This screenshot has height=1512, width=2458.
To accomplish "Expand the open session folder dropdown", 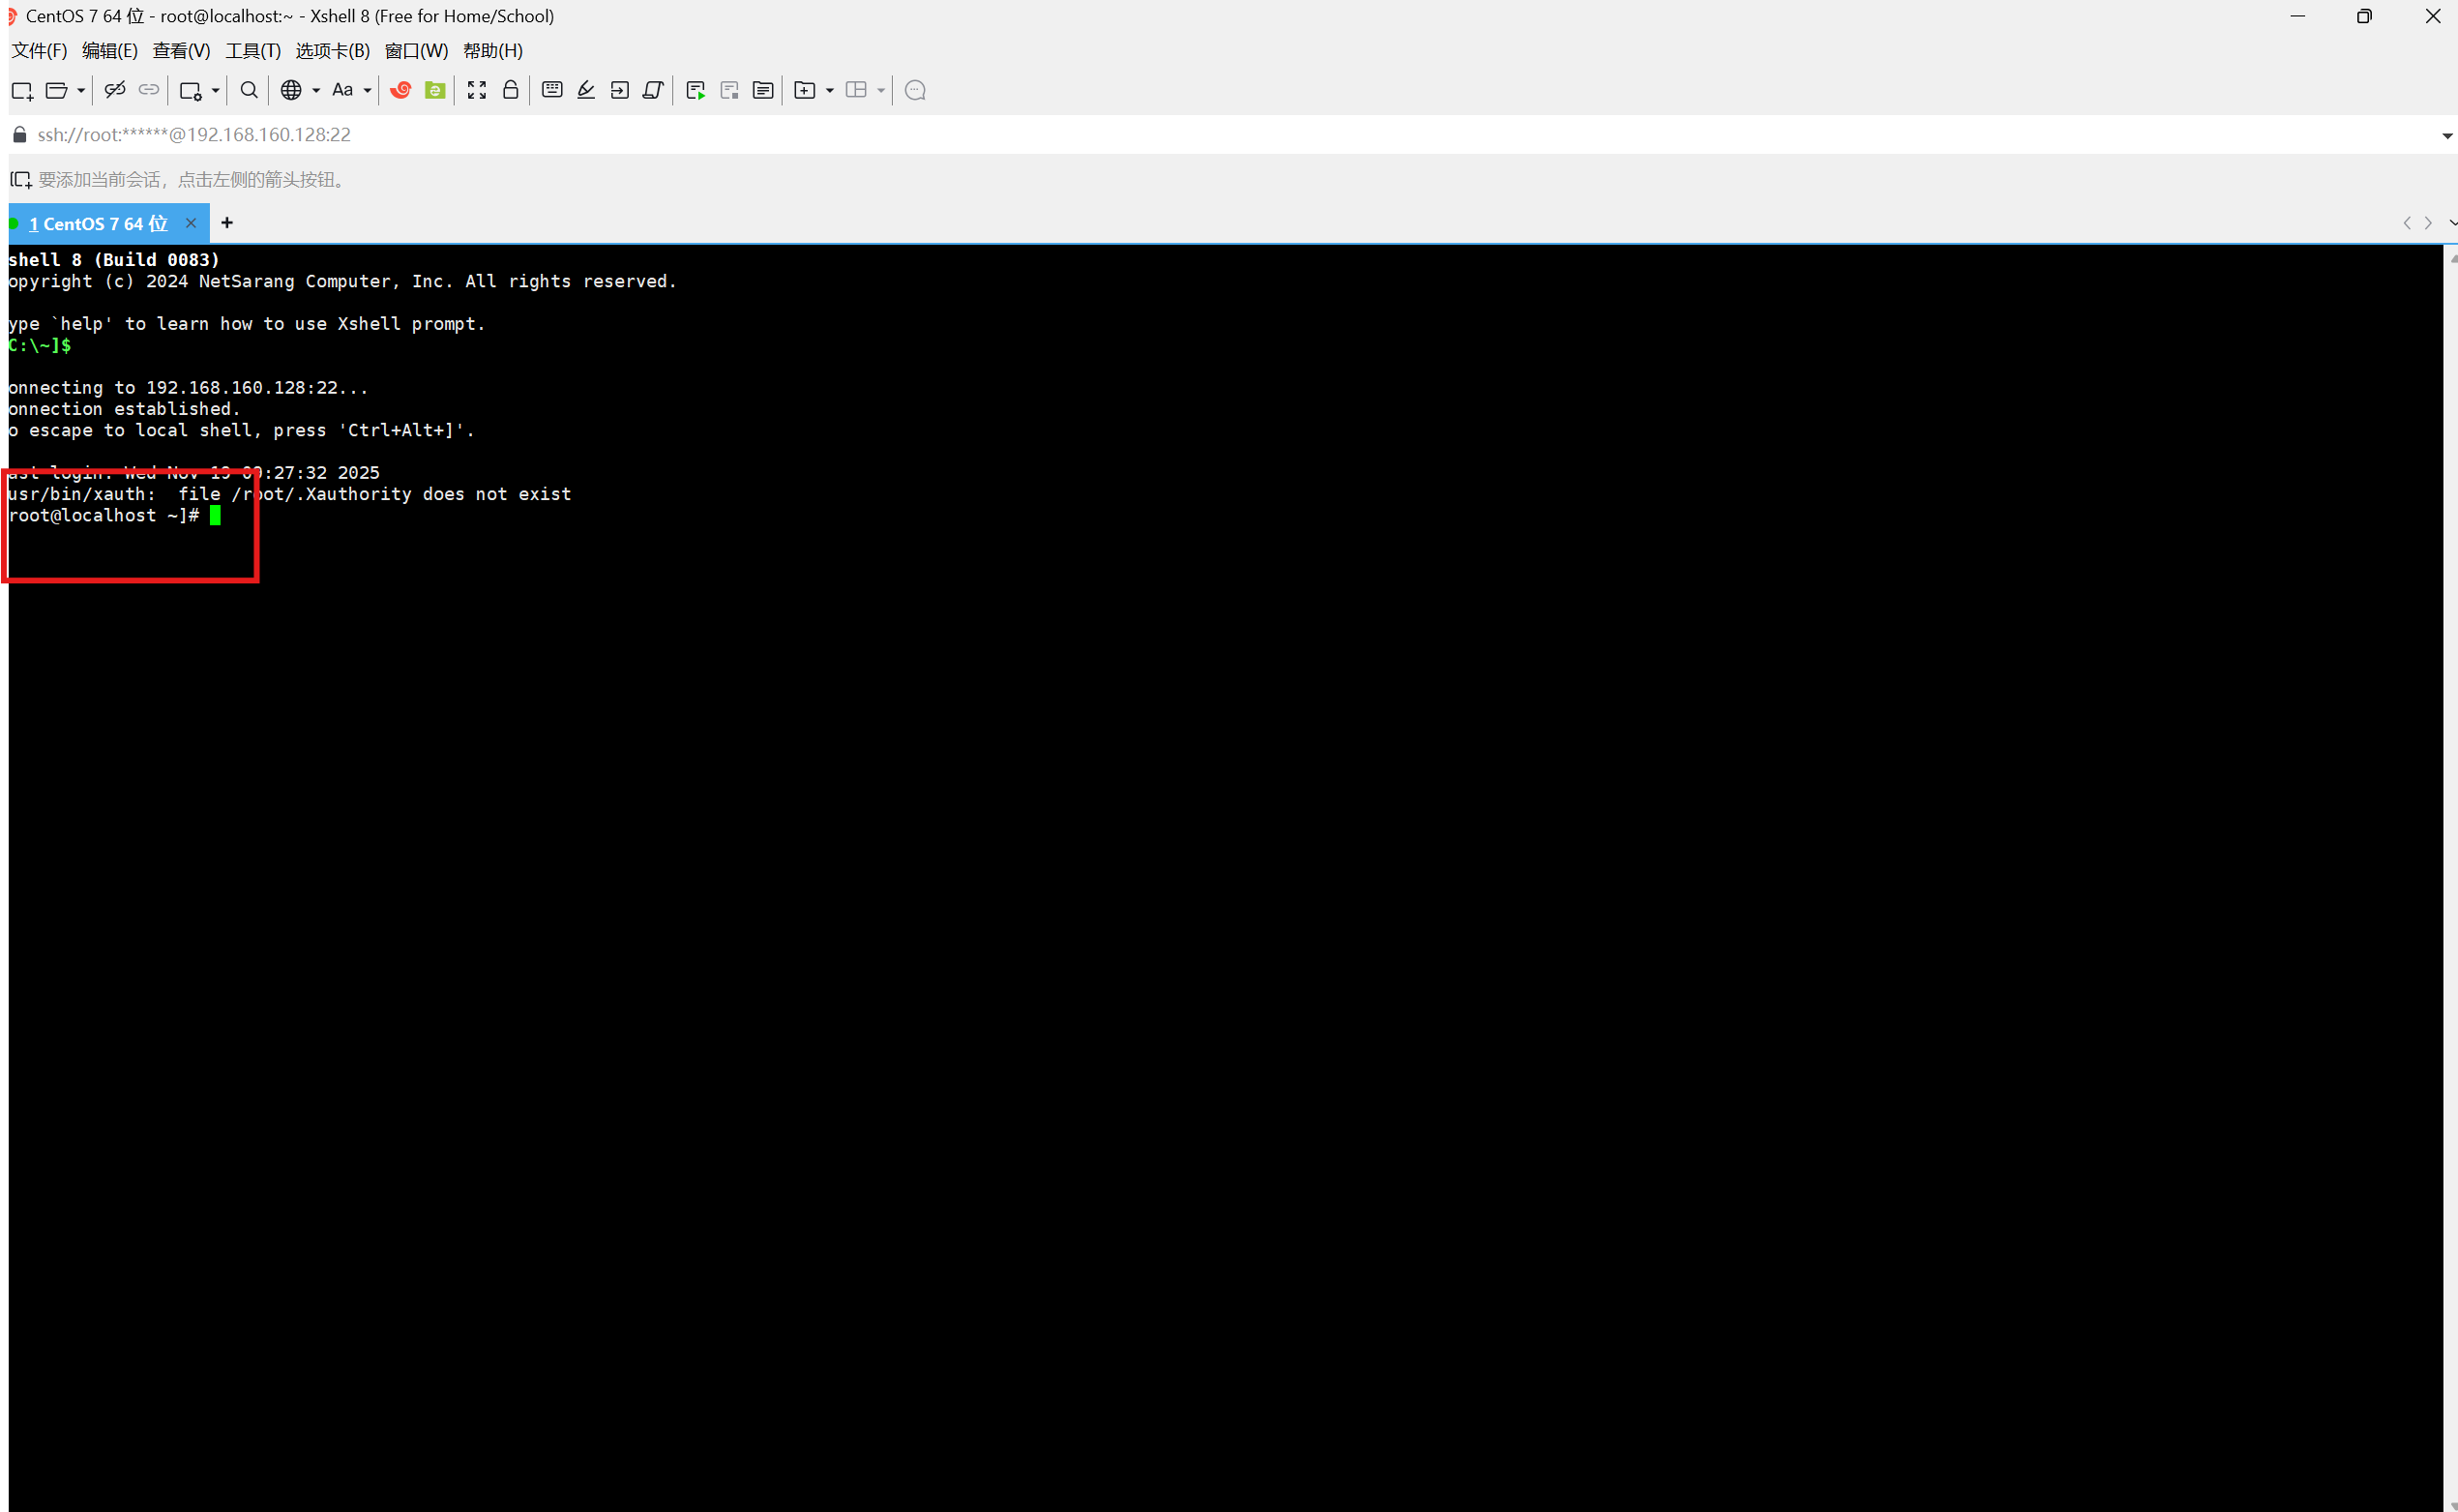I will pyautogui.click(x=80, y=90).
